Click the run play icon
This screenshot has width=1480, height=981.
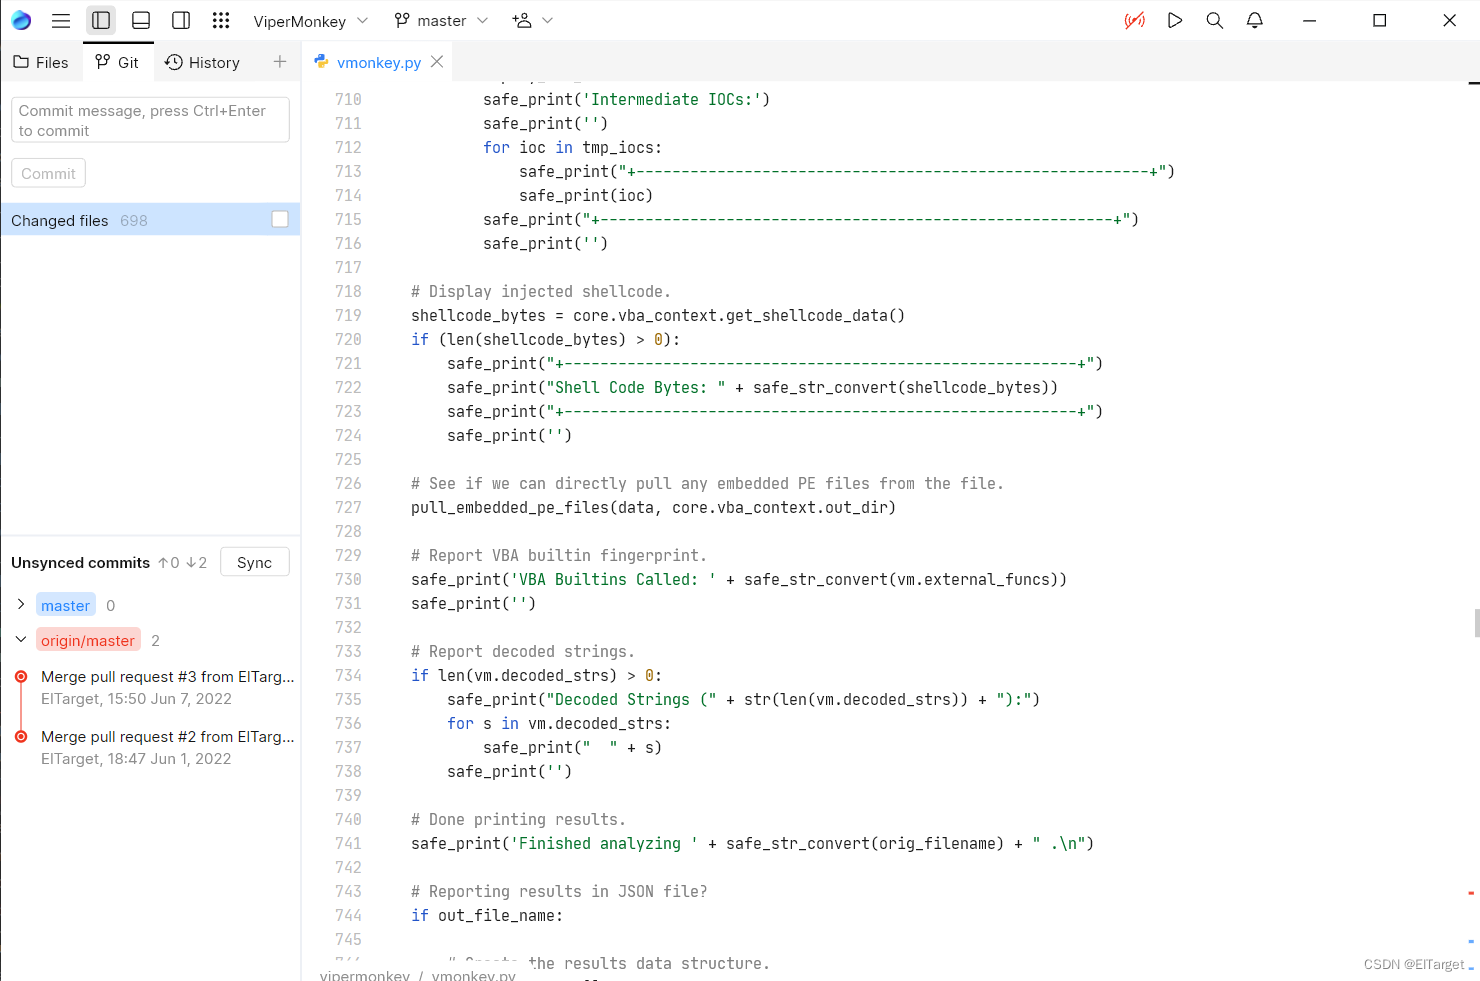1175,20
